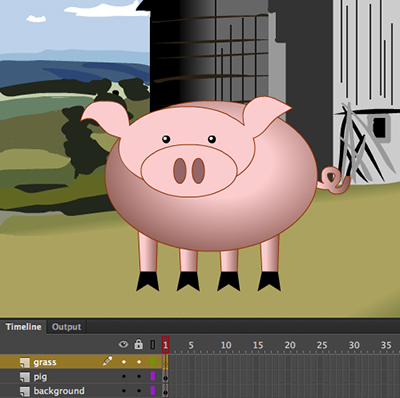Select the layer named grass

[x=45, y=362]
